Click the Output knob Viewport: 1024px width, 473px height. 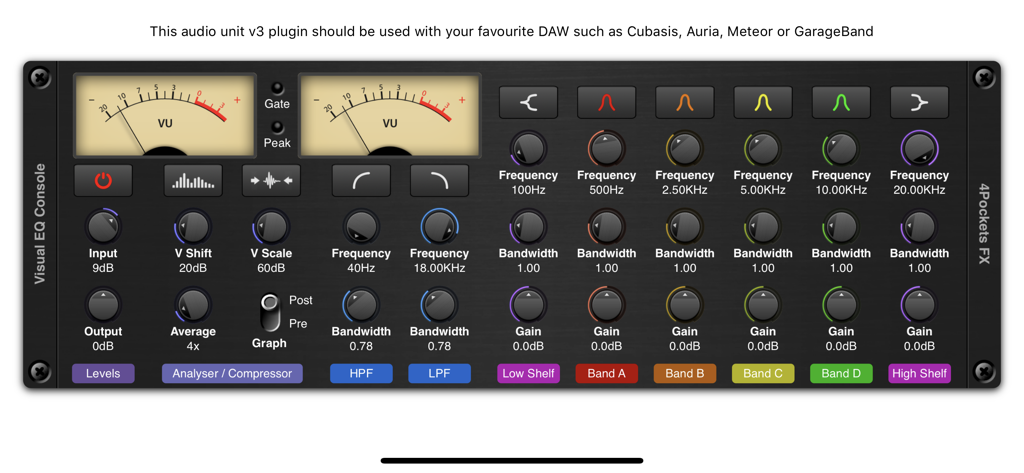[103, 305]
